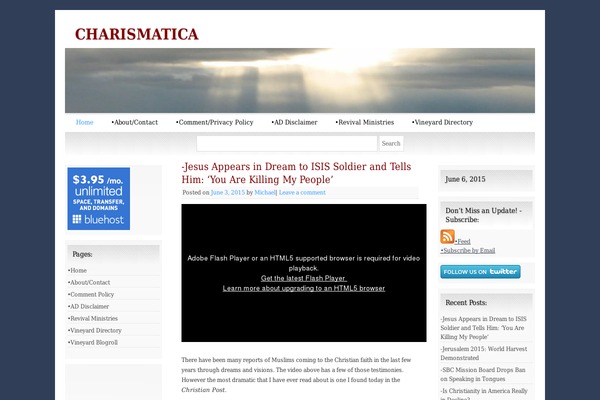Open recent post Jesus Appears in Dream to ISIS

point(483,328)
